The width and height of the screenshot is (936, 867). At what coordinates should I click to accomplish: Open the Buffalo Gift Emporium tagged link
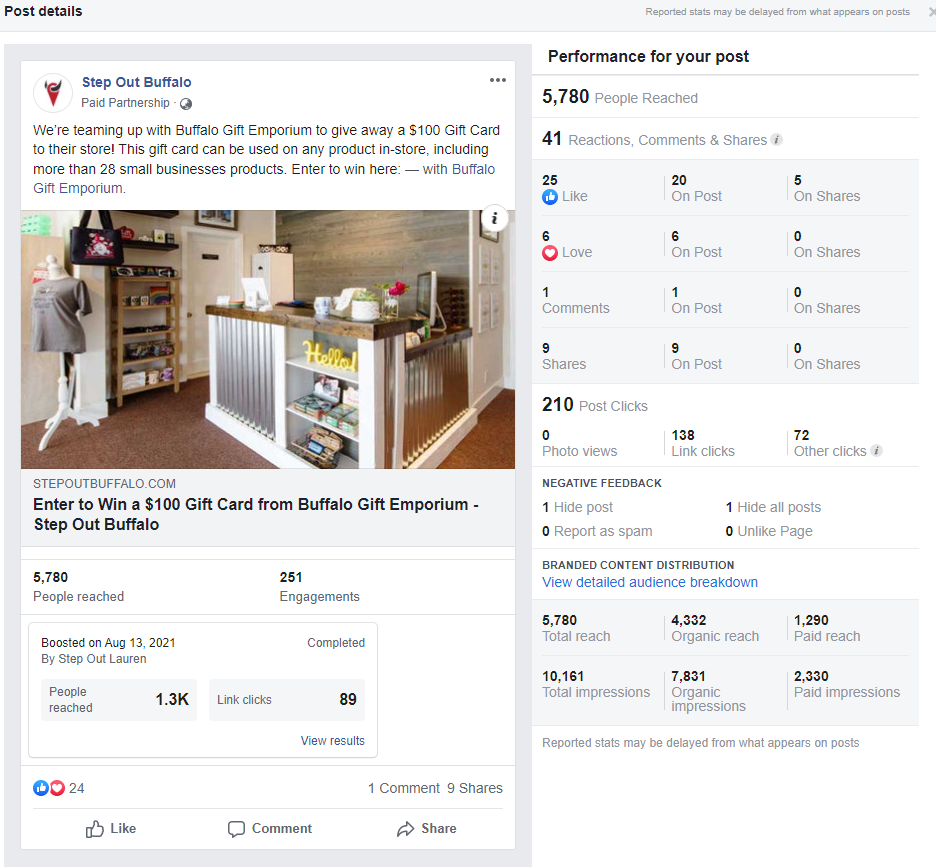264,179
